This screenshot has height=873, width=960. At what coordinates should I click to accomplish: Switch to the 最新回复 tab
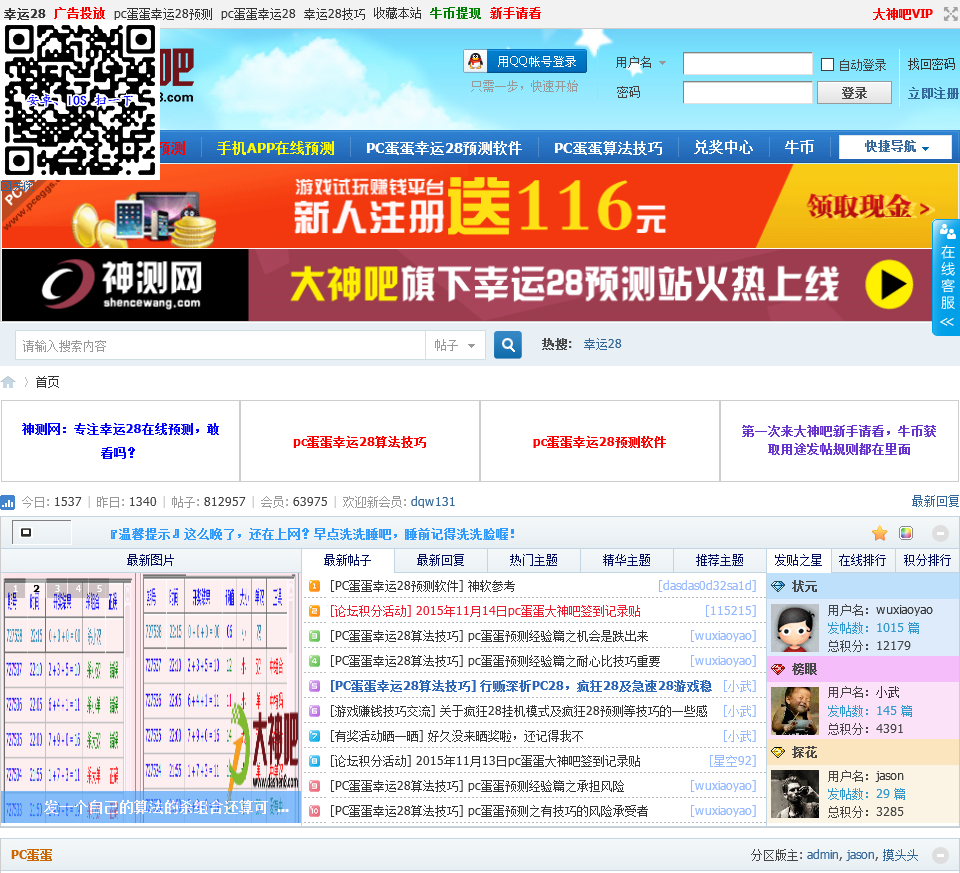pyautogui.click(x=440, y=560)
